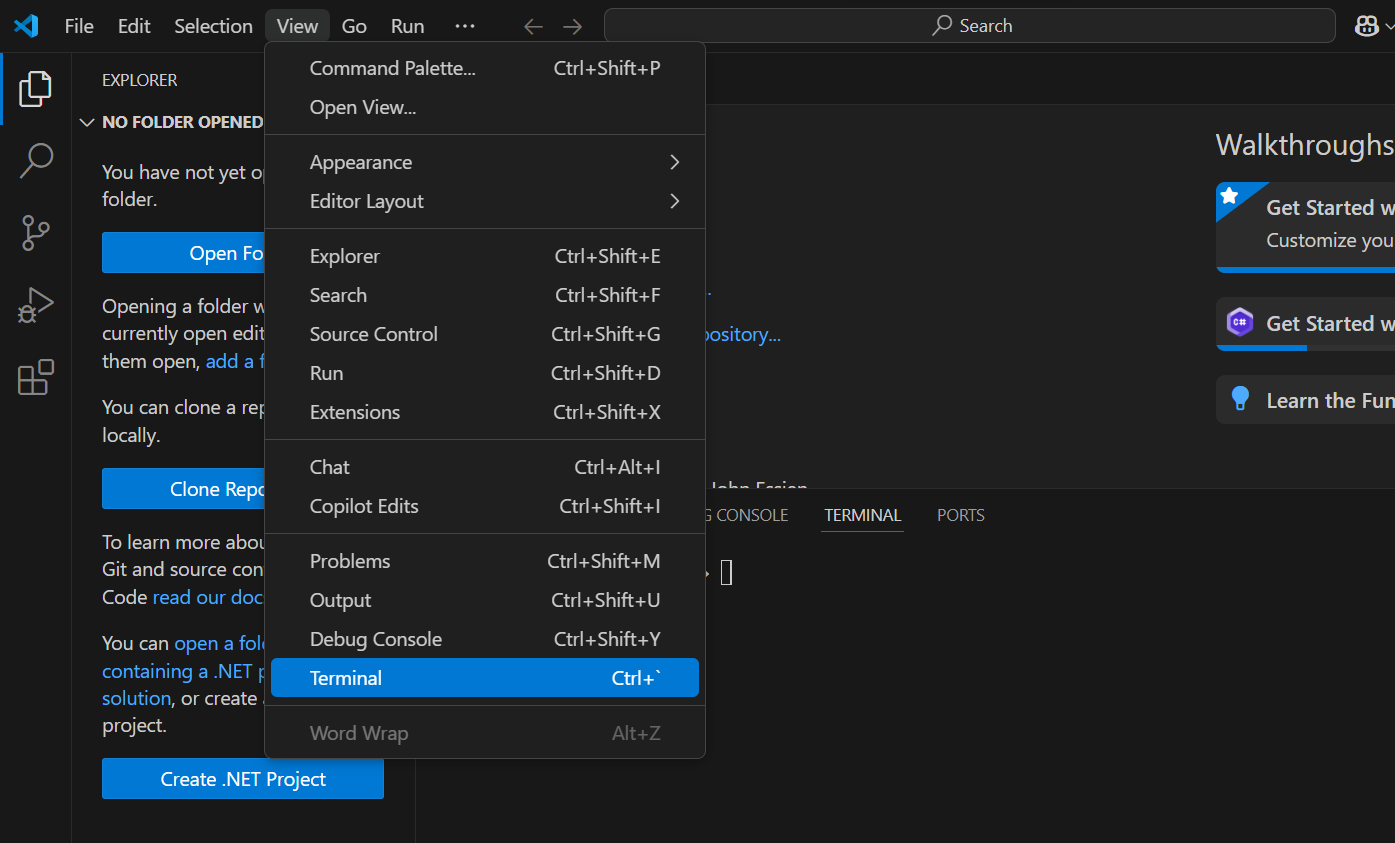Open the Run menu
1395x843 pixels.
pos(407,26)
